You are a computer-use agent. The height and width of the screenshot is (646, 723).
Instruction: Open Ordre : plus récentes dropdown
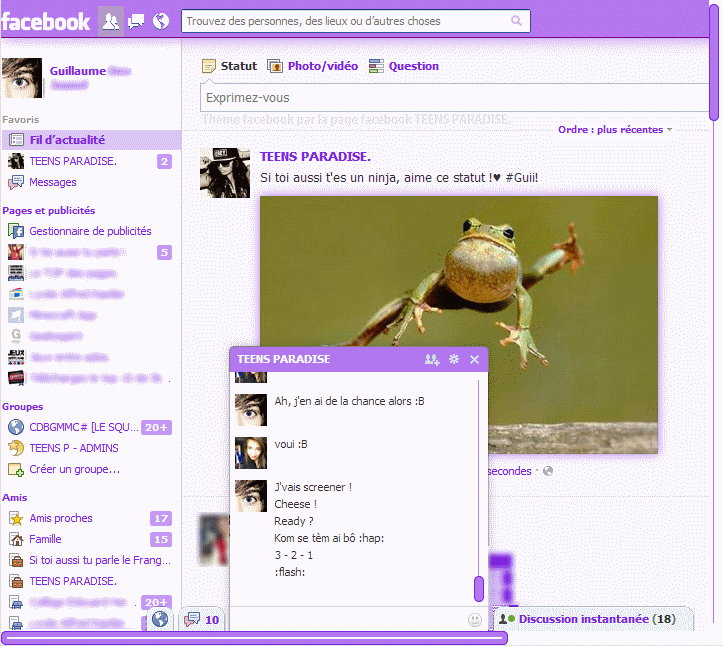coord(615,130)
